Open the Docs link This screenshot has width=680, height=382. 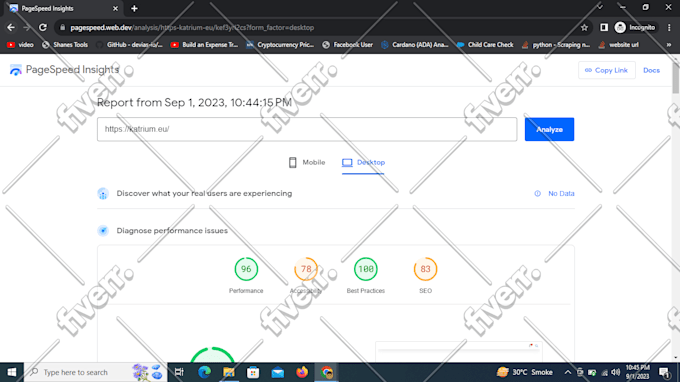pos(651,70)
